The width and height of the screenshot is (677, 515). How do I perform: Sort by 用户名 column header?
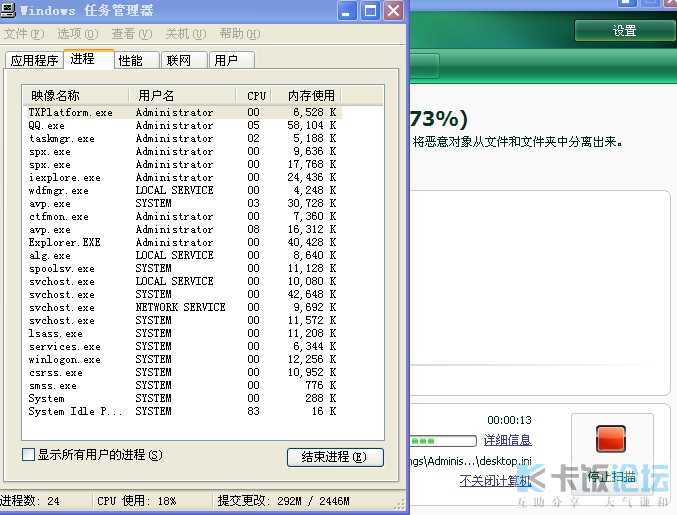click(x=182, y=95)
